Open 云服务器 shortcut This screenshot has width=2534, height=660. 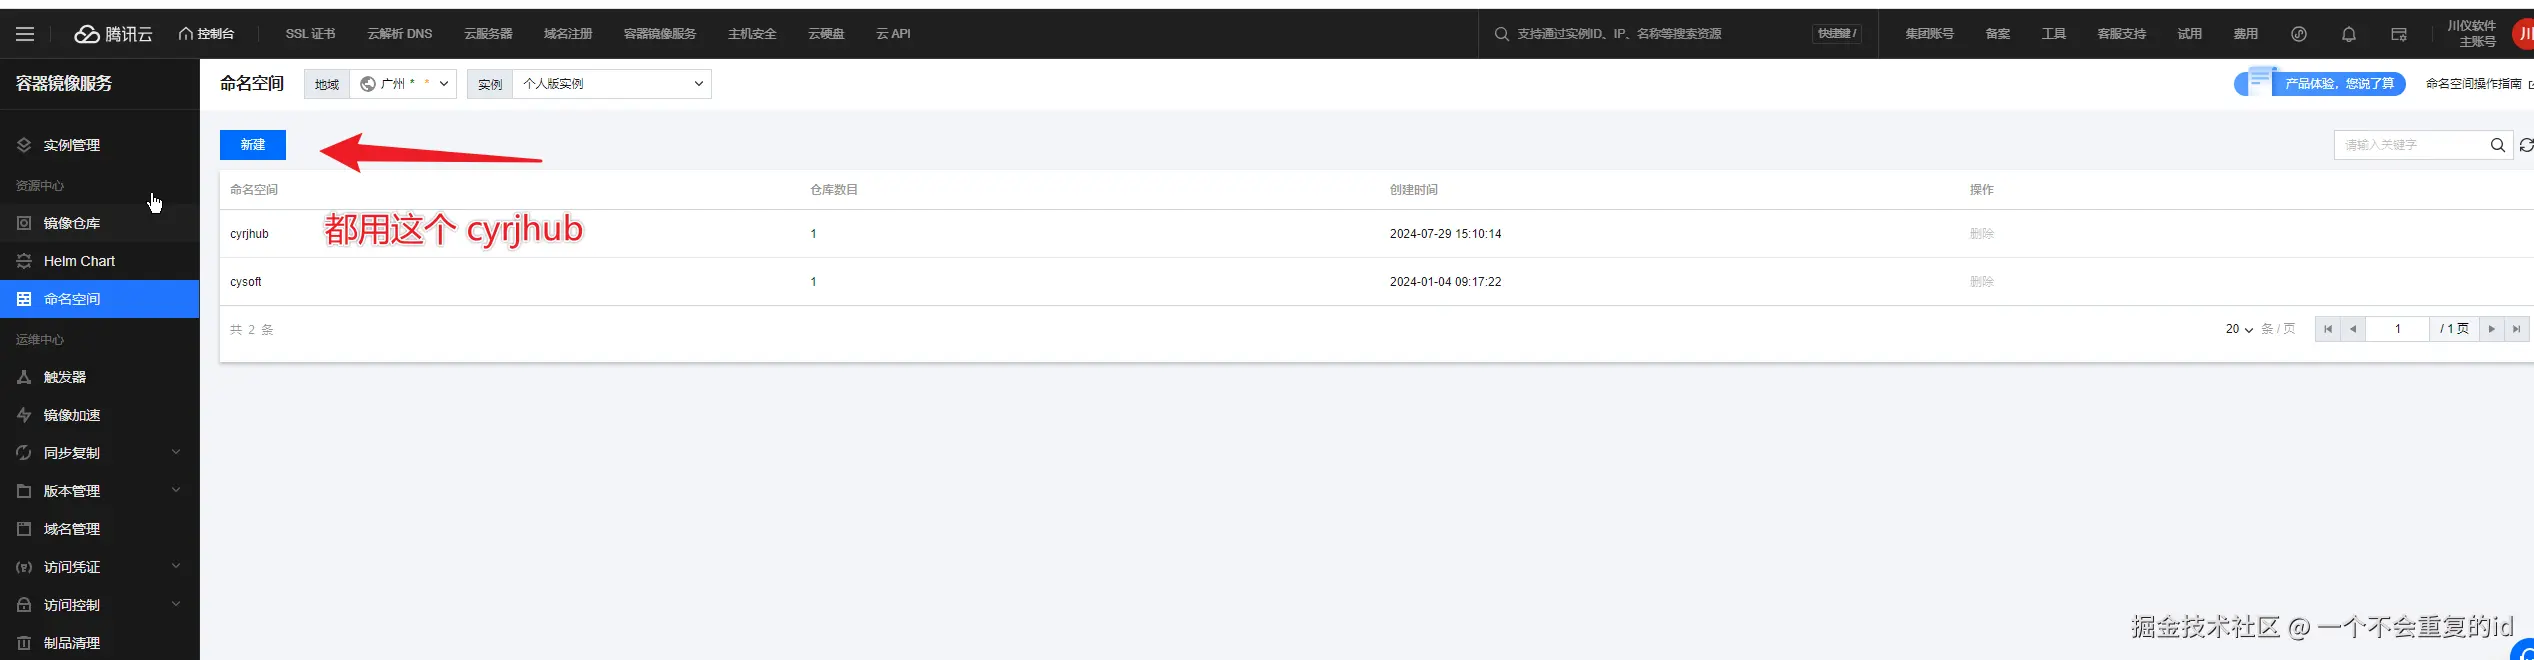pos(488,34)
